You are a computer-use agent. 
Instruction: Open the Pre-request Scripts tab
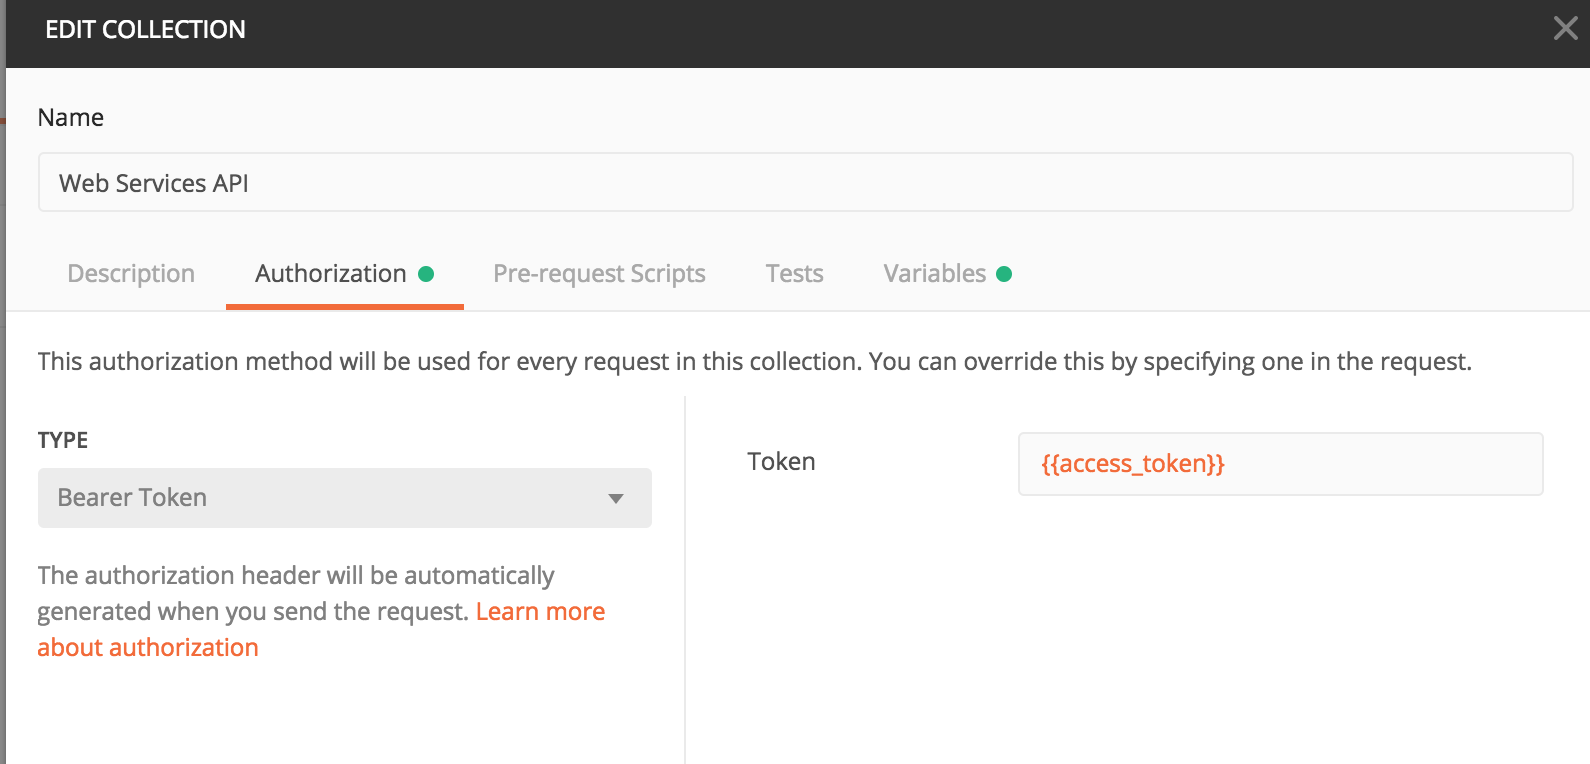point(599,274)
